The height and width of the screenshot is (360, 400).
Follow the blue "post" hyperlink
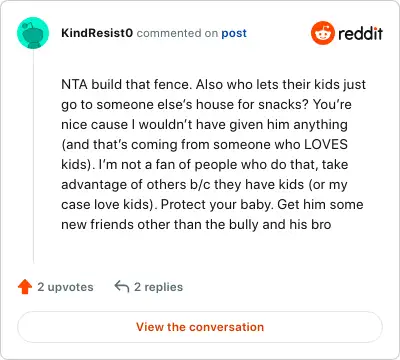[x=234, y=33]
